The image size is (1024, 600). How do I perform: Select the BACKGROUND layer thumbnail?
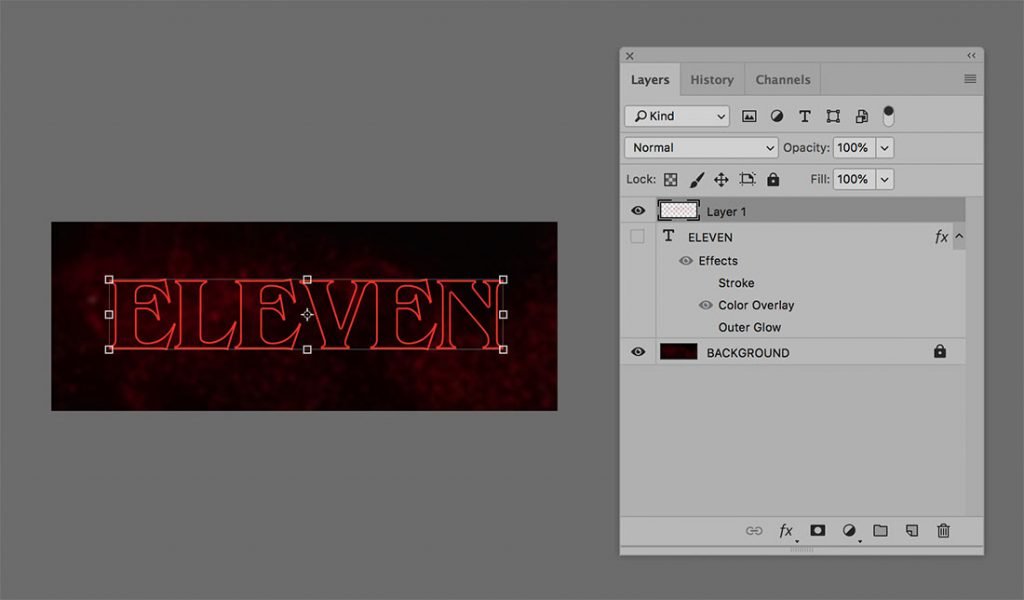679,352
